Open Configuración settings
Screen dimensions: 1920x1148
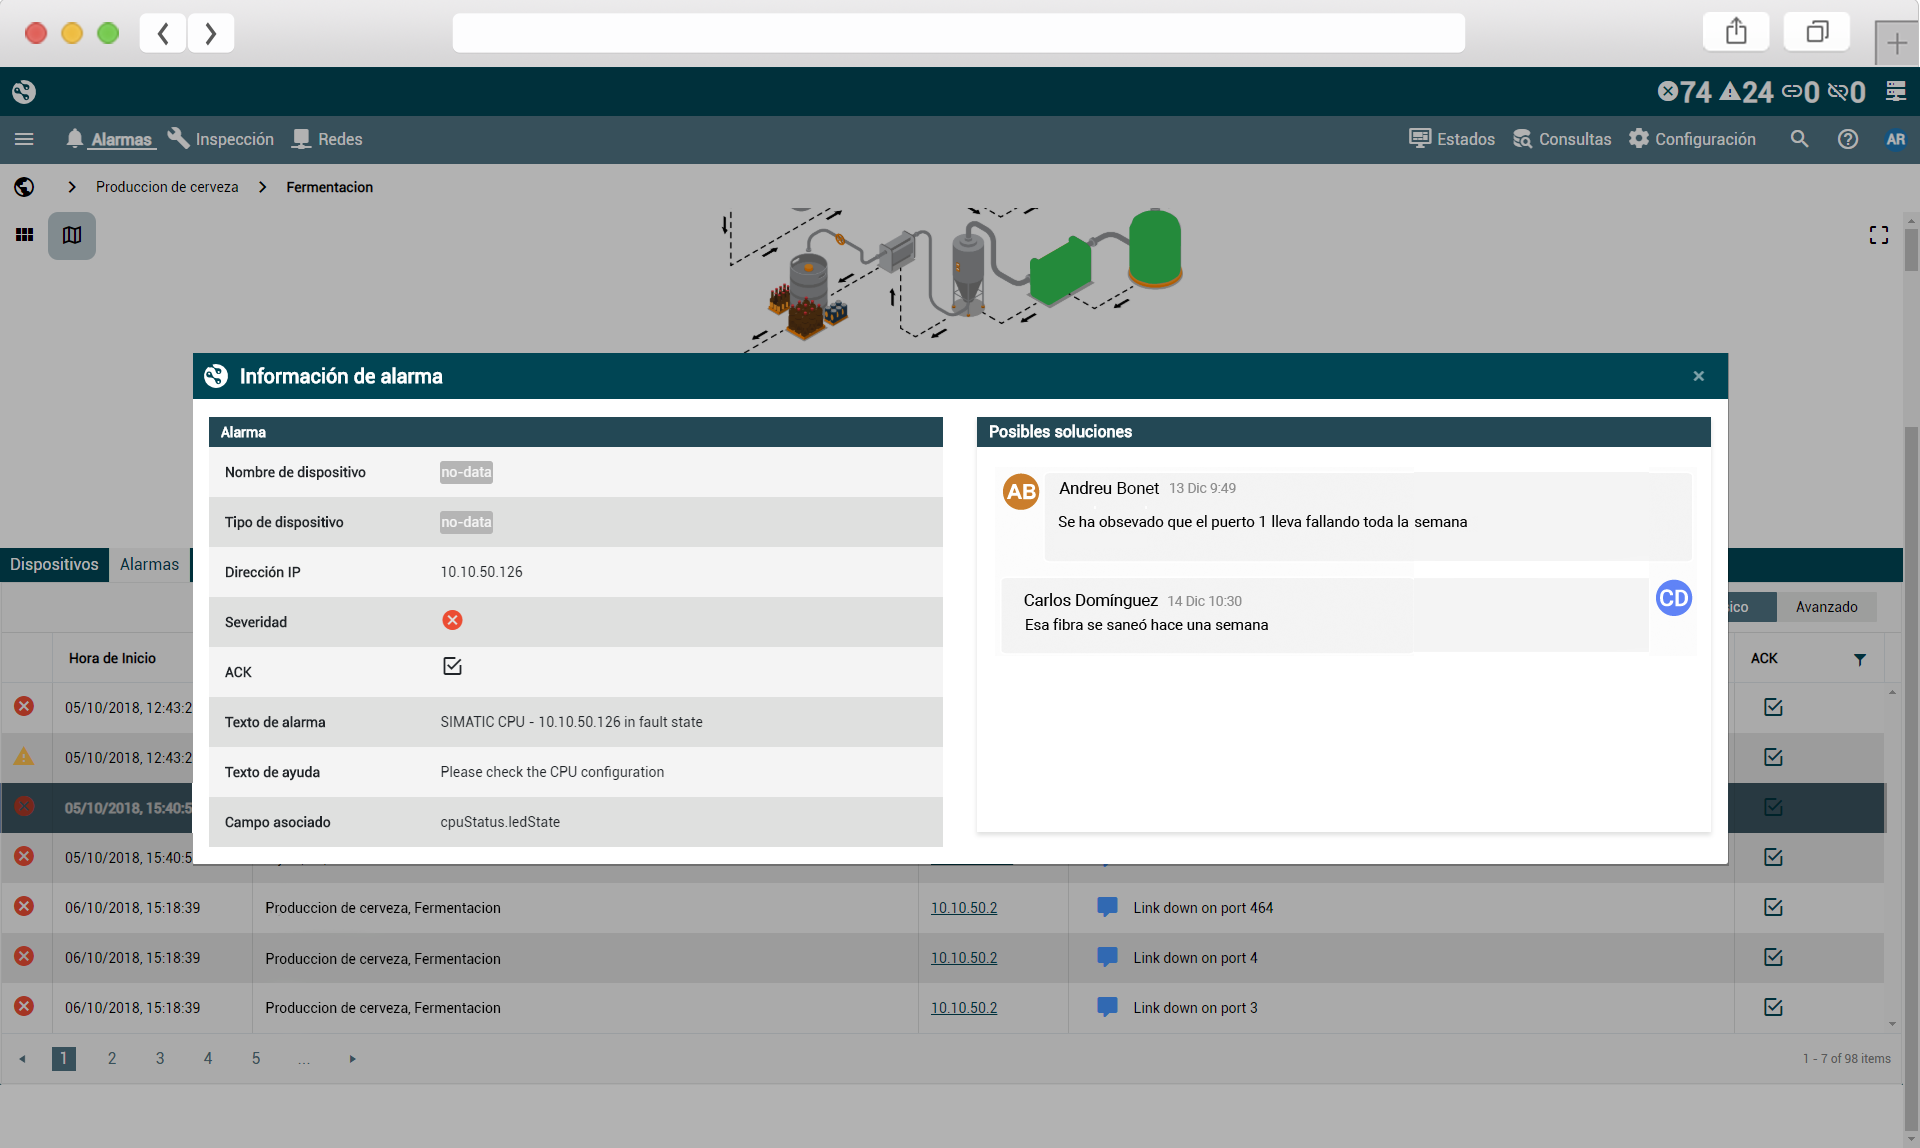pos(1692,139)
